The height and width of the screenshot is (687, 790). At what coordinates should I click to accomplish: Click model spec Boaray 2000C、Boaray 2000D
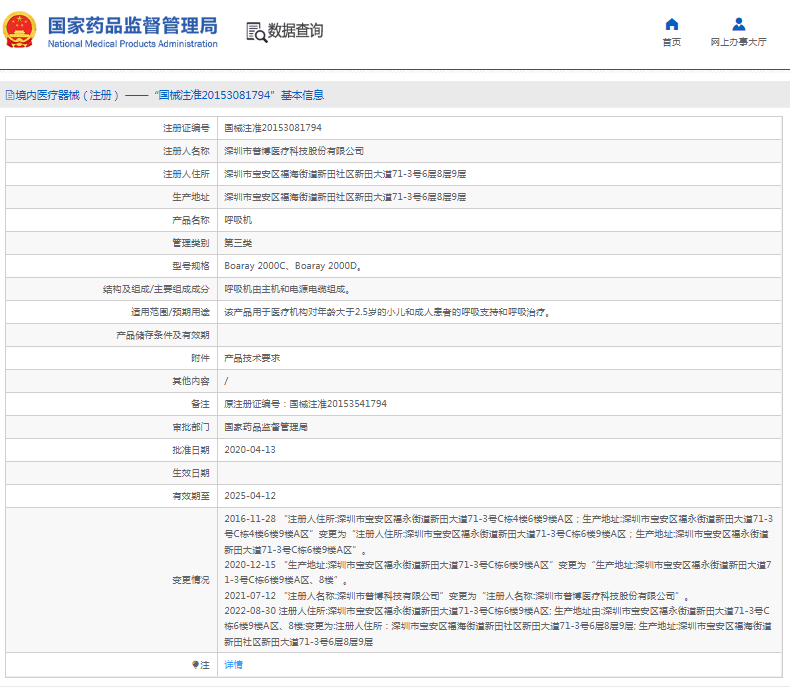tap(292, 266)
